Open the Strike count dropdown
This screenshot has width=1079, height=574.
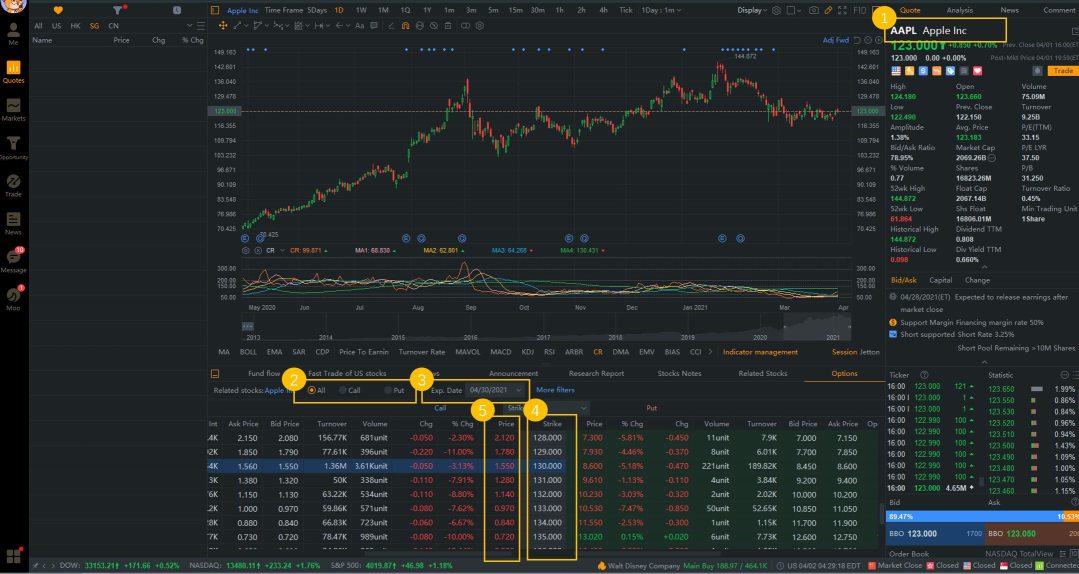(547, 408)
